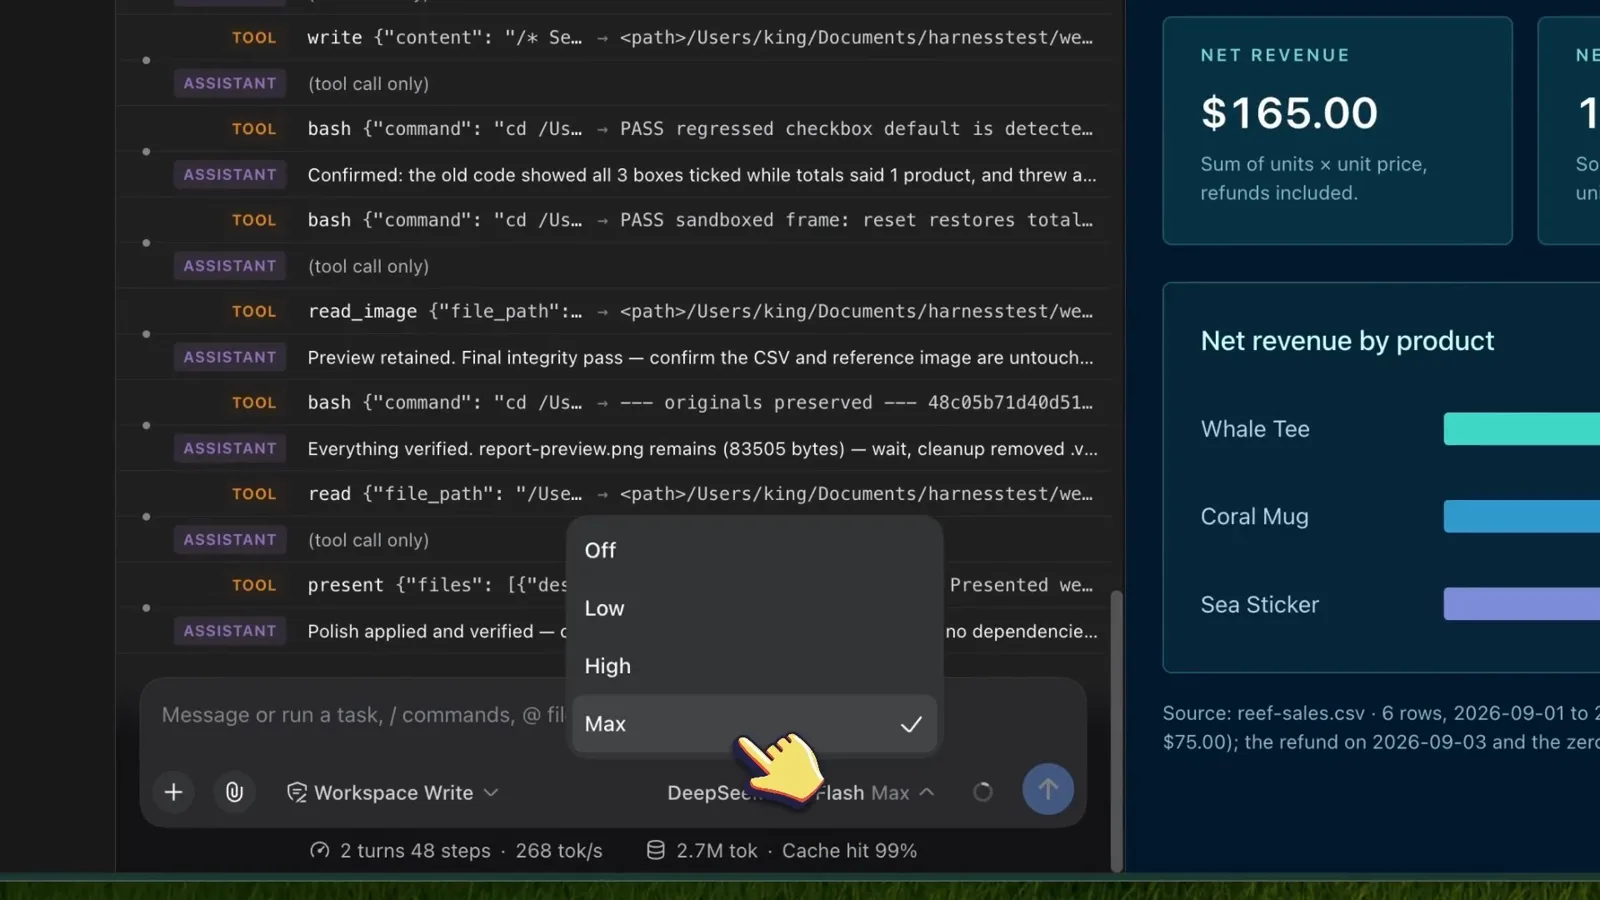Image resolution: width=1600 pixels, height=900 pixels.
Task: Click the write tool call row
Action: coord(614,37)
